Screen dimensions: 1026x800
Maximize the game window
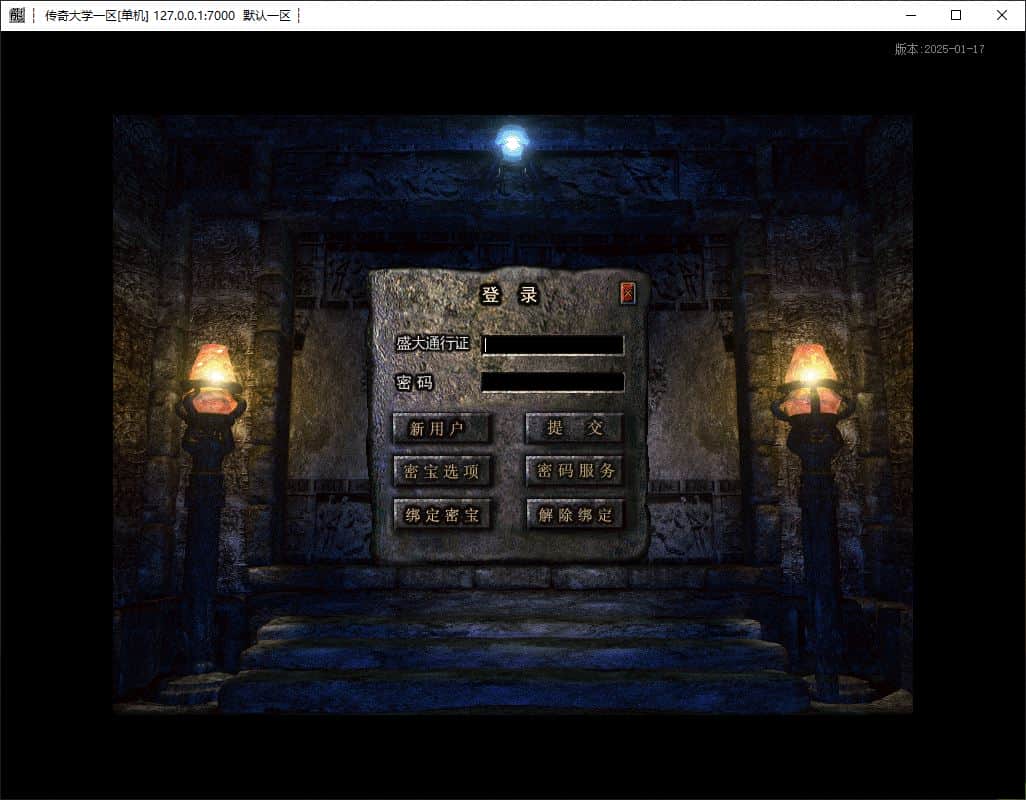point(956,15)
